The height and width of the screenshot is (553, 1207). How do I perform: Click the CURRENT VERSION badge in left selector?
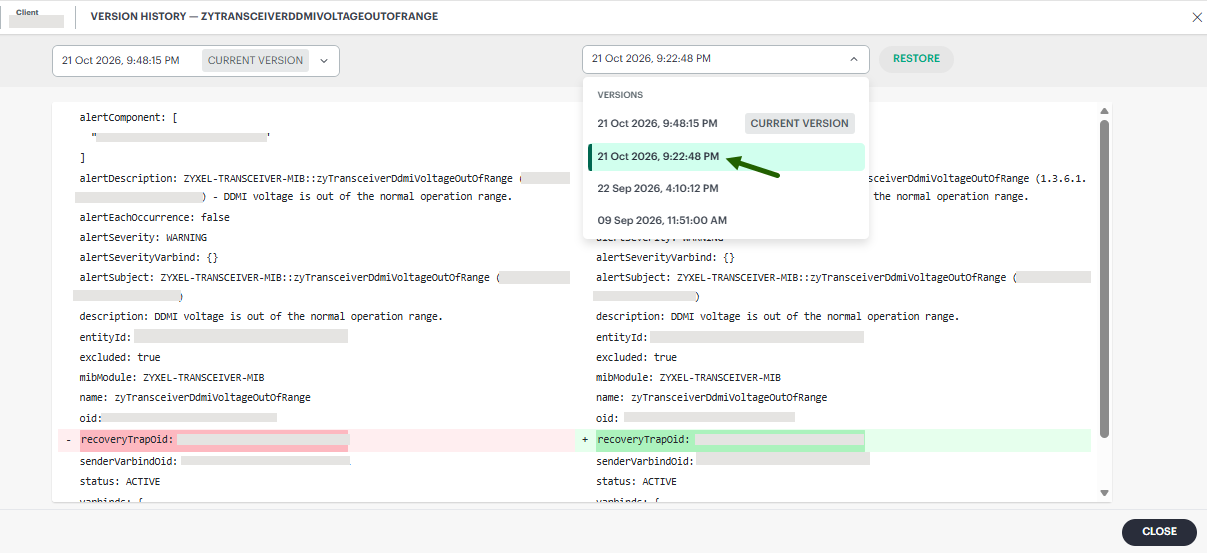point(255,60)
